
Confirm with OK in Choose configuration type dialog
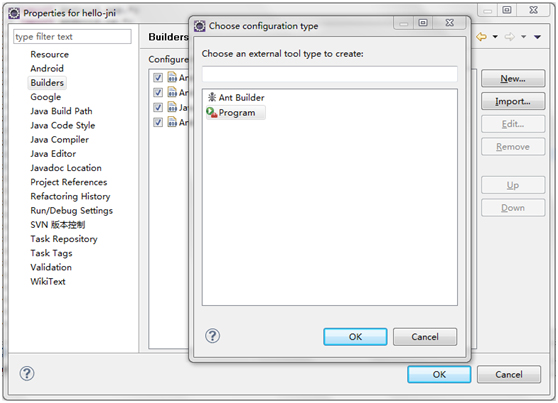point(355,337)
